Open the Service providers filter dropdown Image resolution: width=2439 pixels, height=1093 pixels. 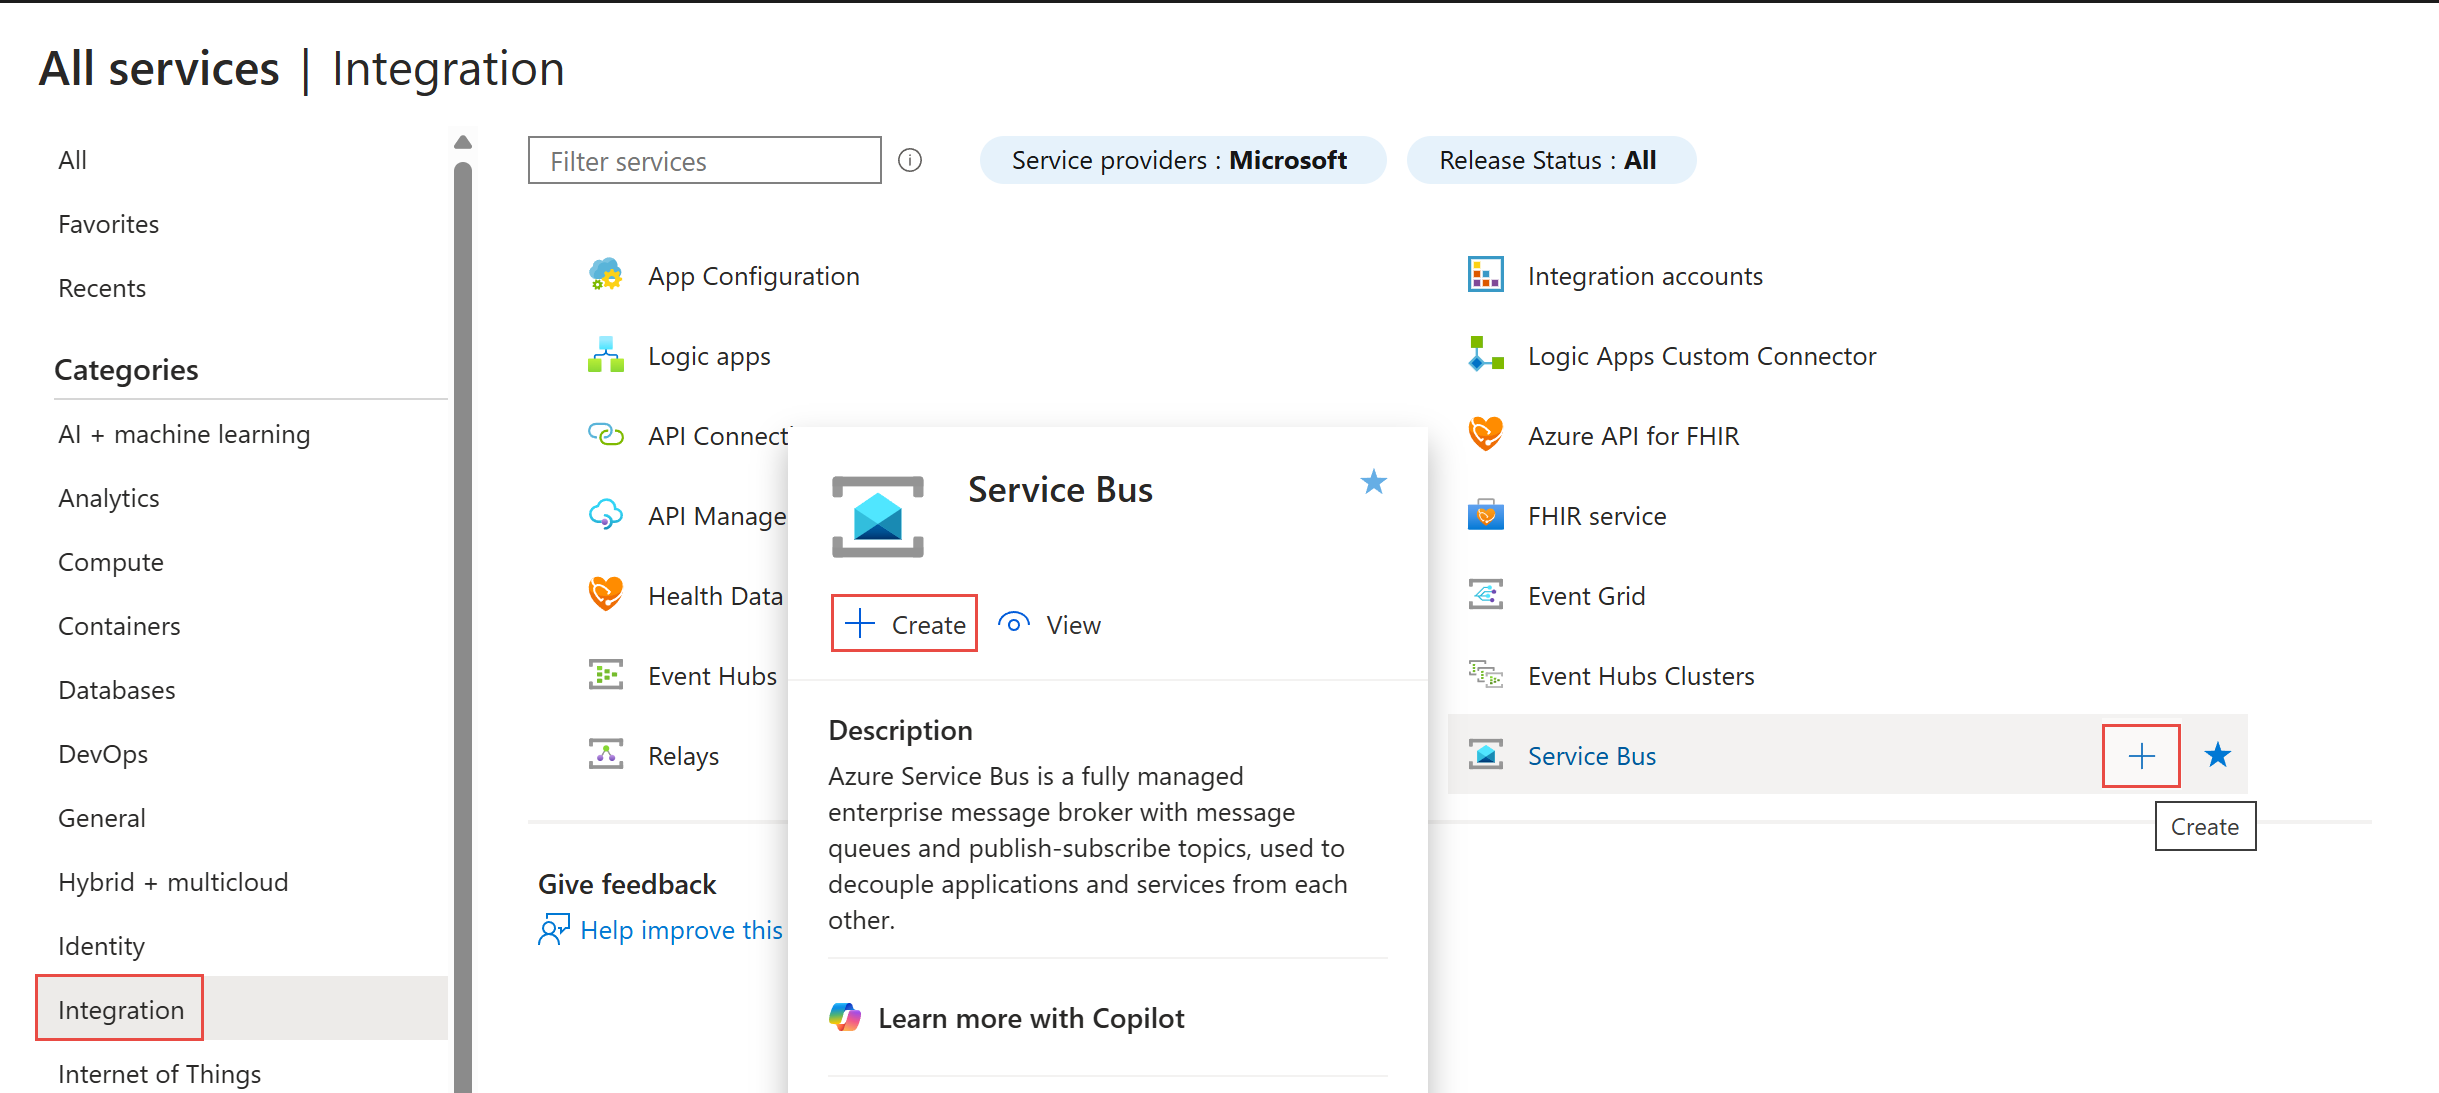pos(1182,160)
